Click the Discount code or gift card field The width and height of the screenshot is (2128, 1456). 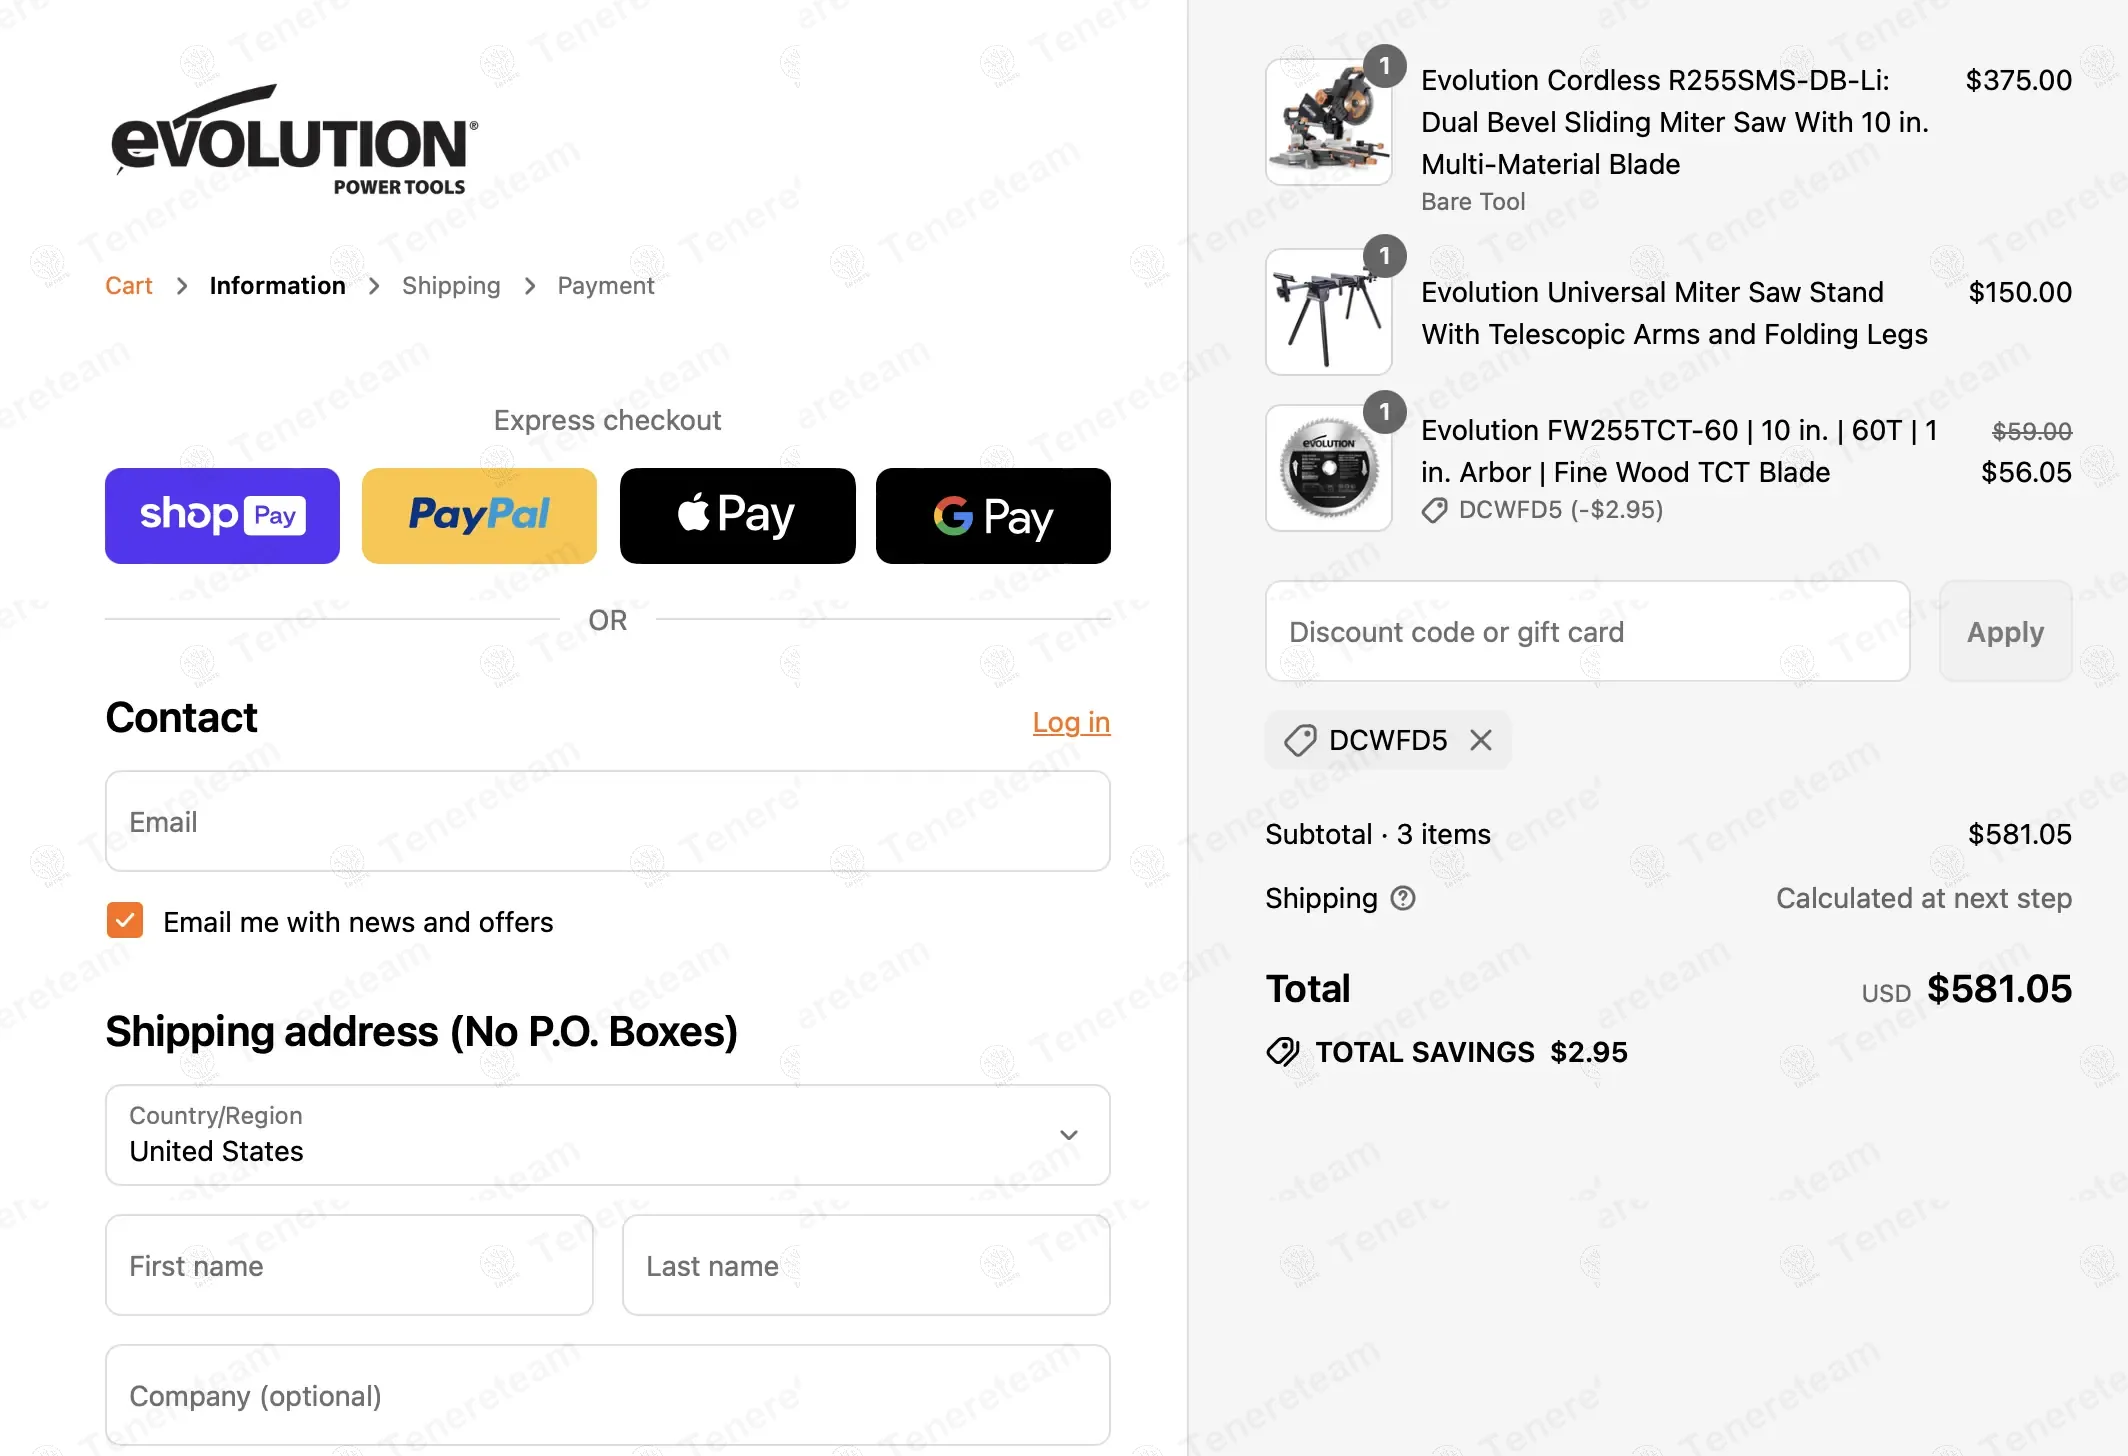coord(1587,632)
